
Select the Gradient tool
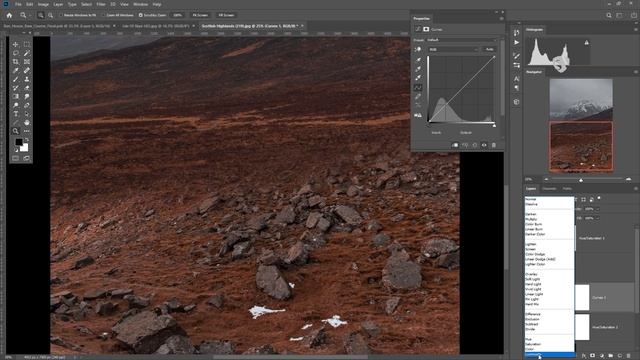[x=16, y=97]
